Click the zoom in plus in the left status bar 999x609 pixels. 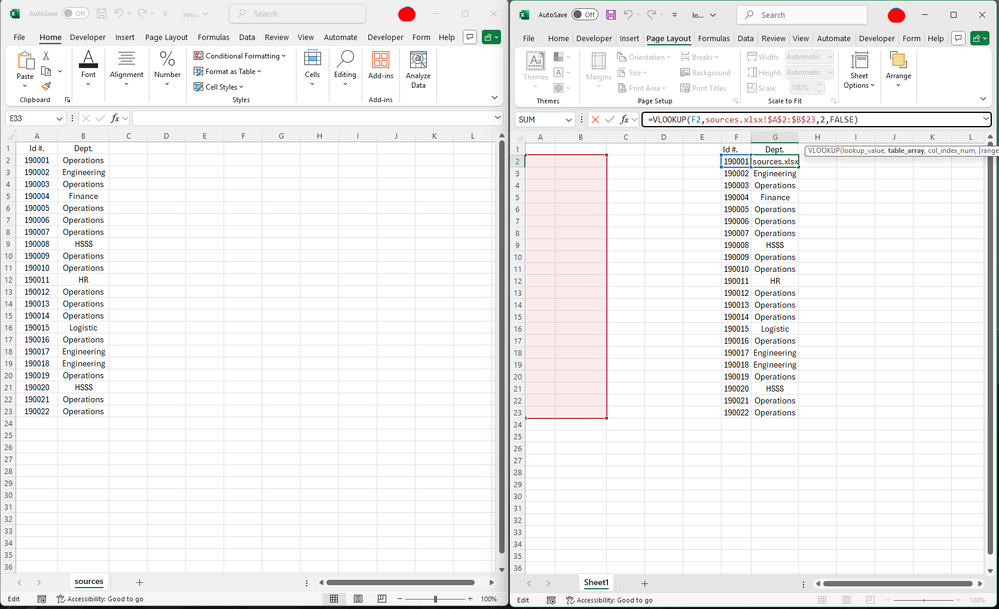tap(470, 599)
